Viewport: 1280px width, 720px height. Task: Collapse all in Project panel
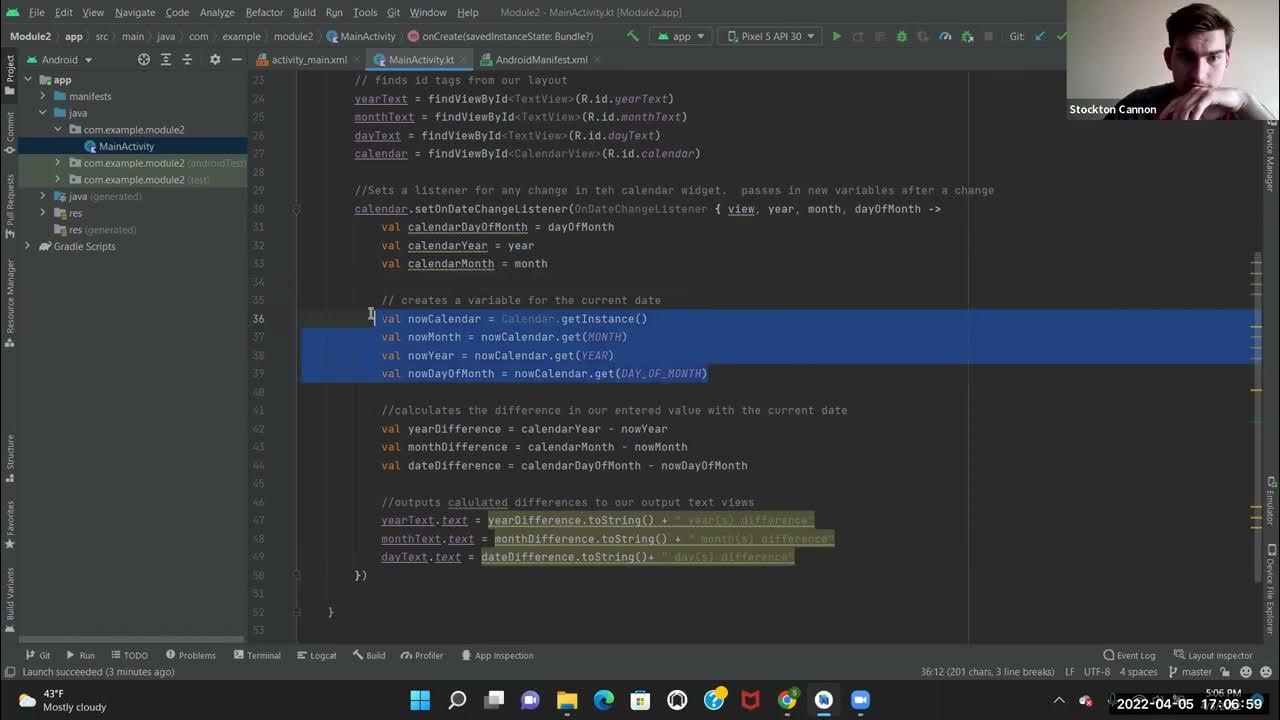pyautogui.click(x=189, y=60)
